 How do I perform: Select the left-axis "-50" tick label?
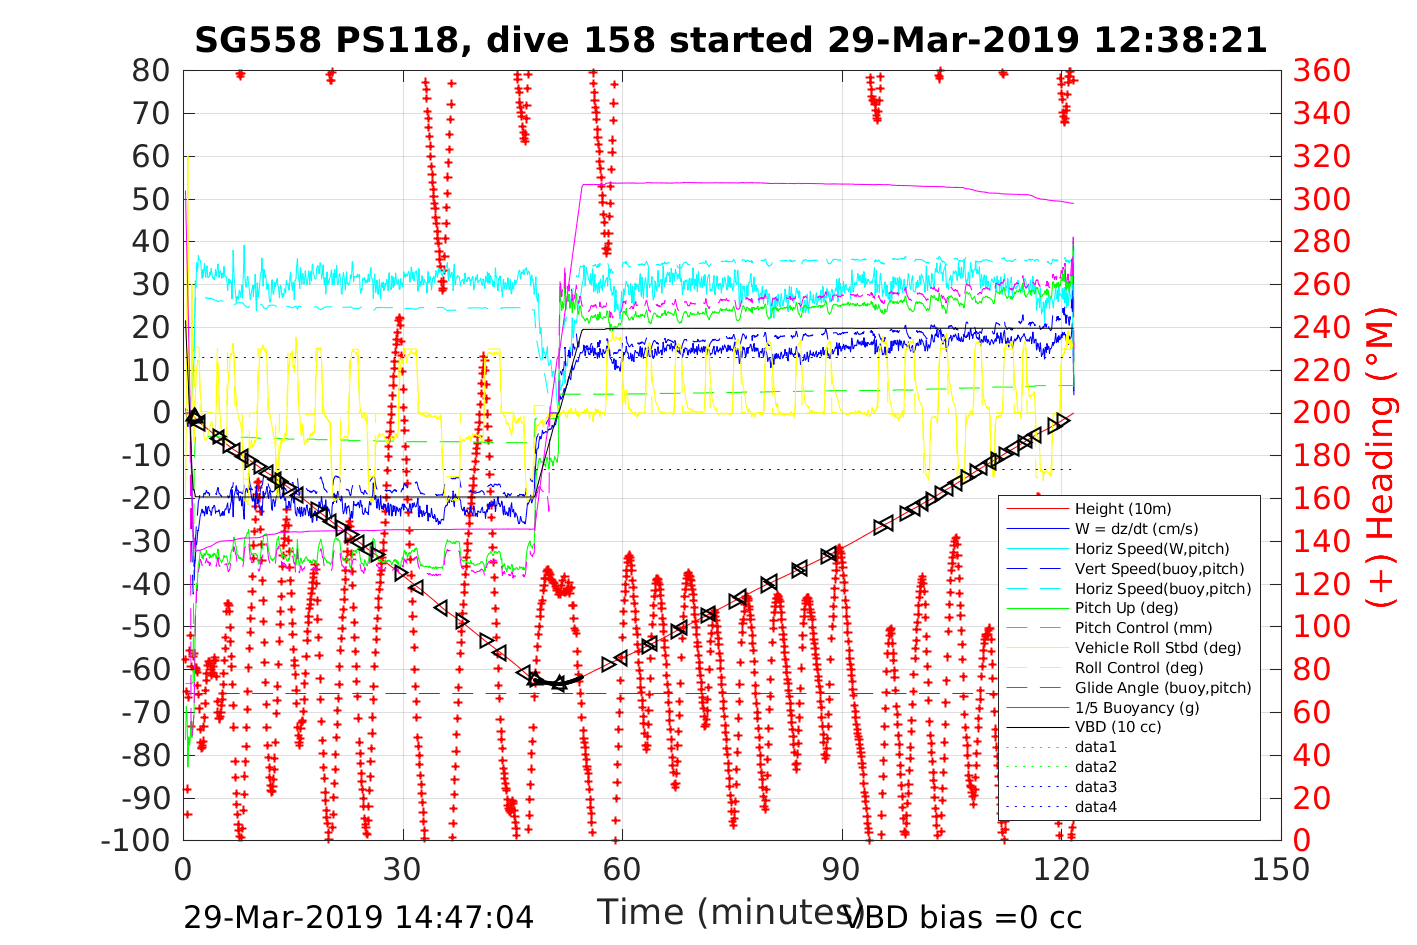pos(146,626)
